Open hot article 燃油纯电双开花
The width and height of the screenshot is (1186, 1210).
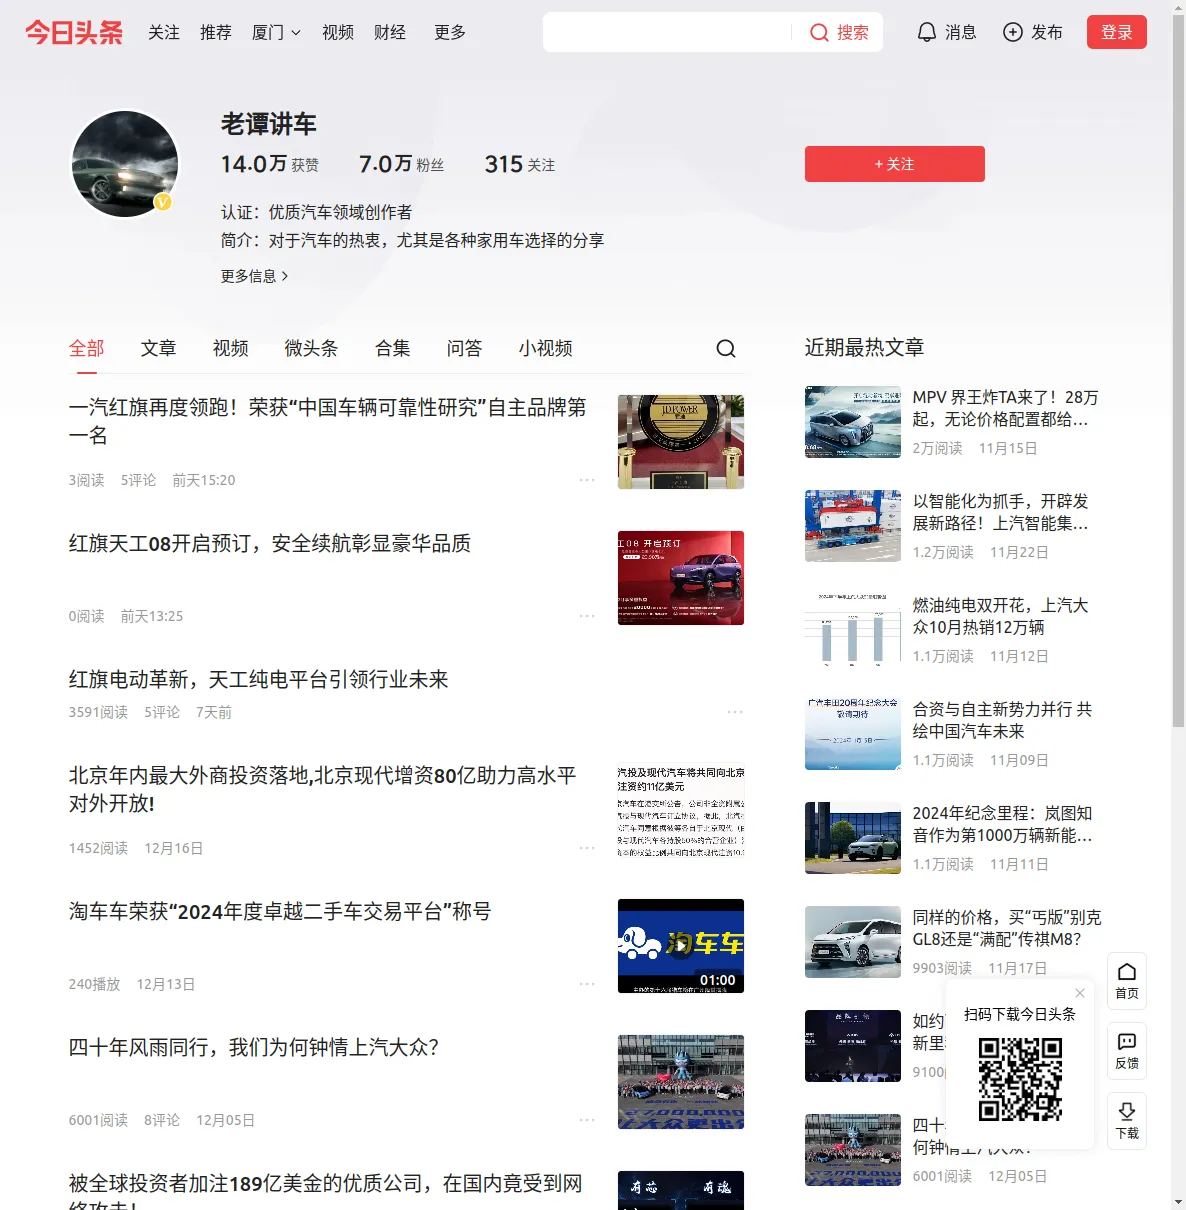tap(1001, 616)
